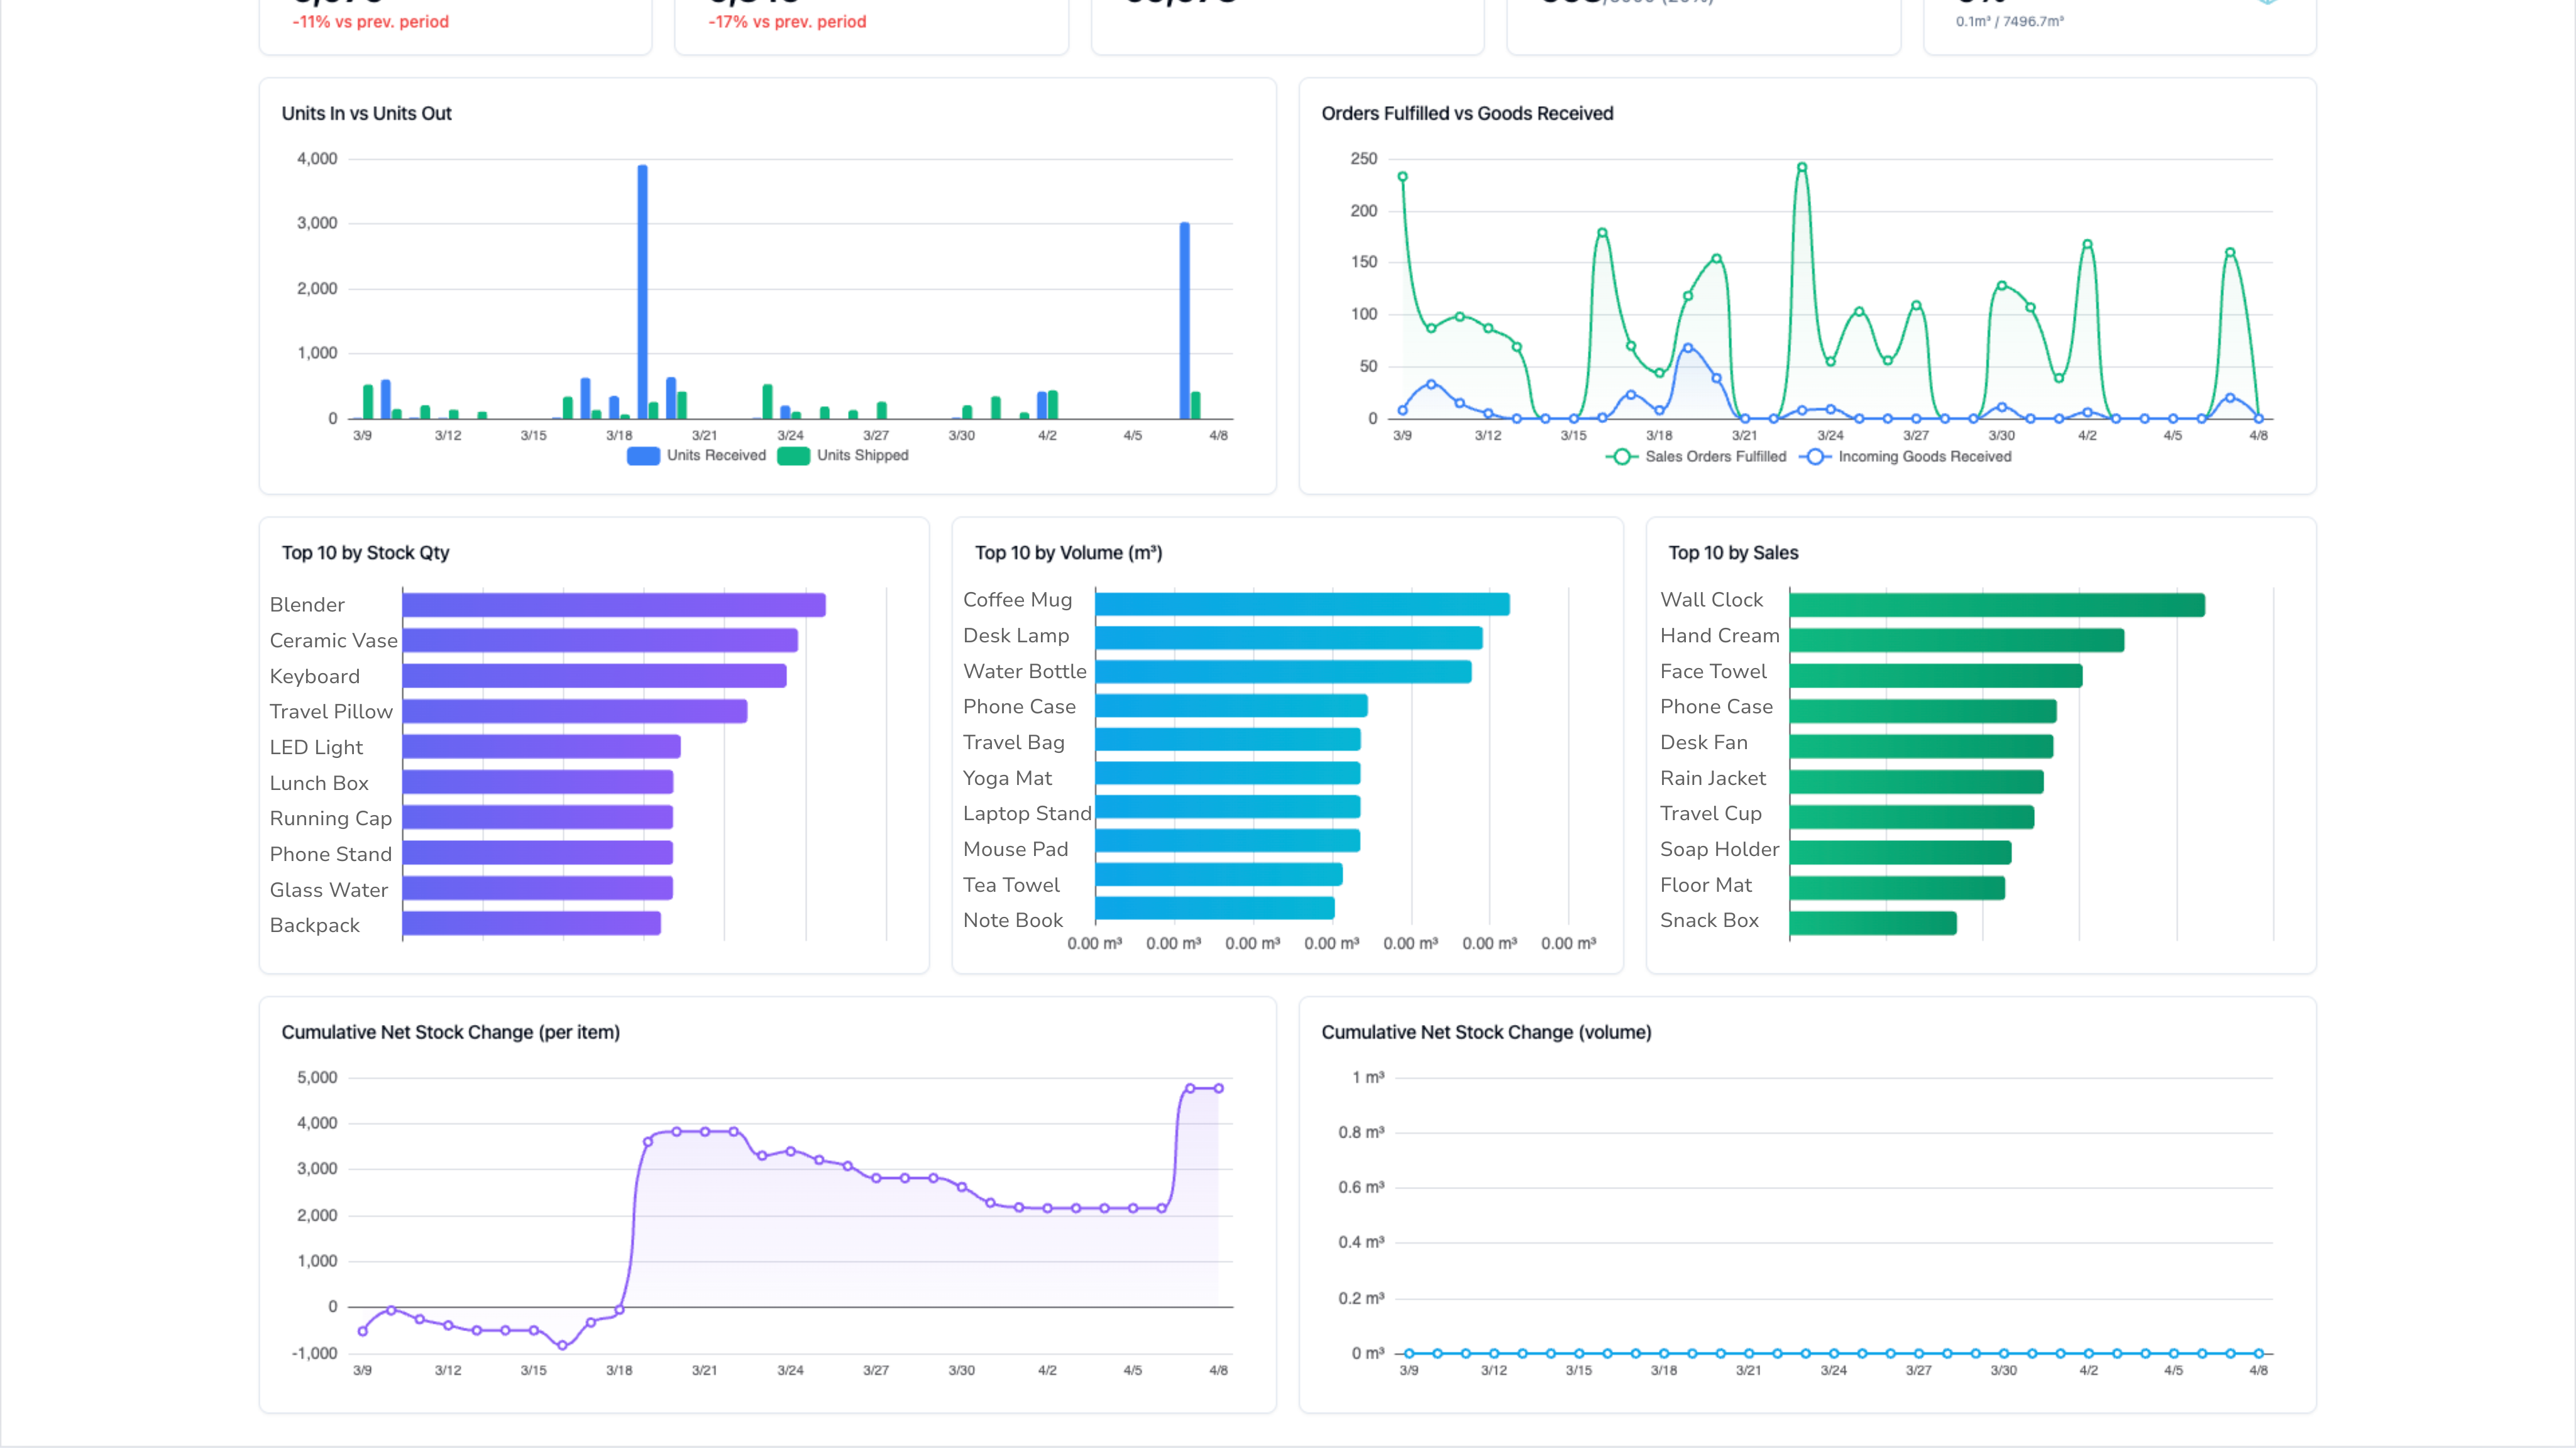Click the Snack Box sales bar
The height and width of the screenshot is (1448, 2576).
click(x=1873, y=924)
